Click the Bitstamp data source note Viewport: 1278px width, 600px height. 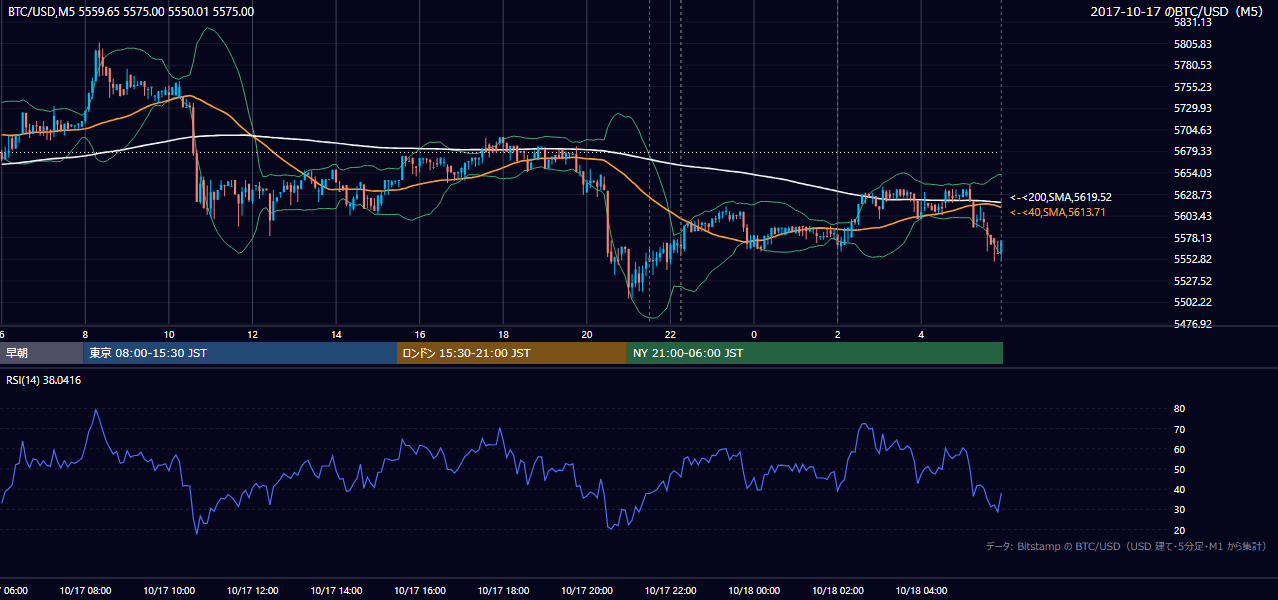(1127, 547)
